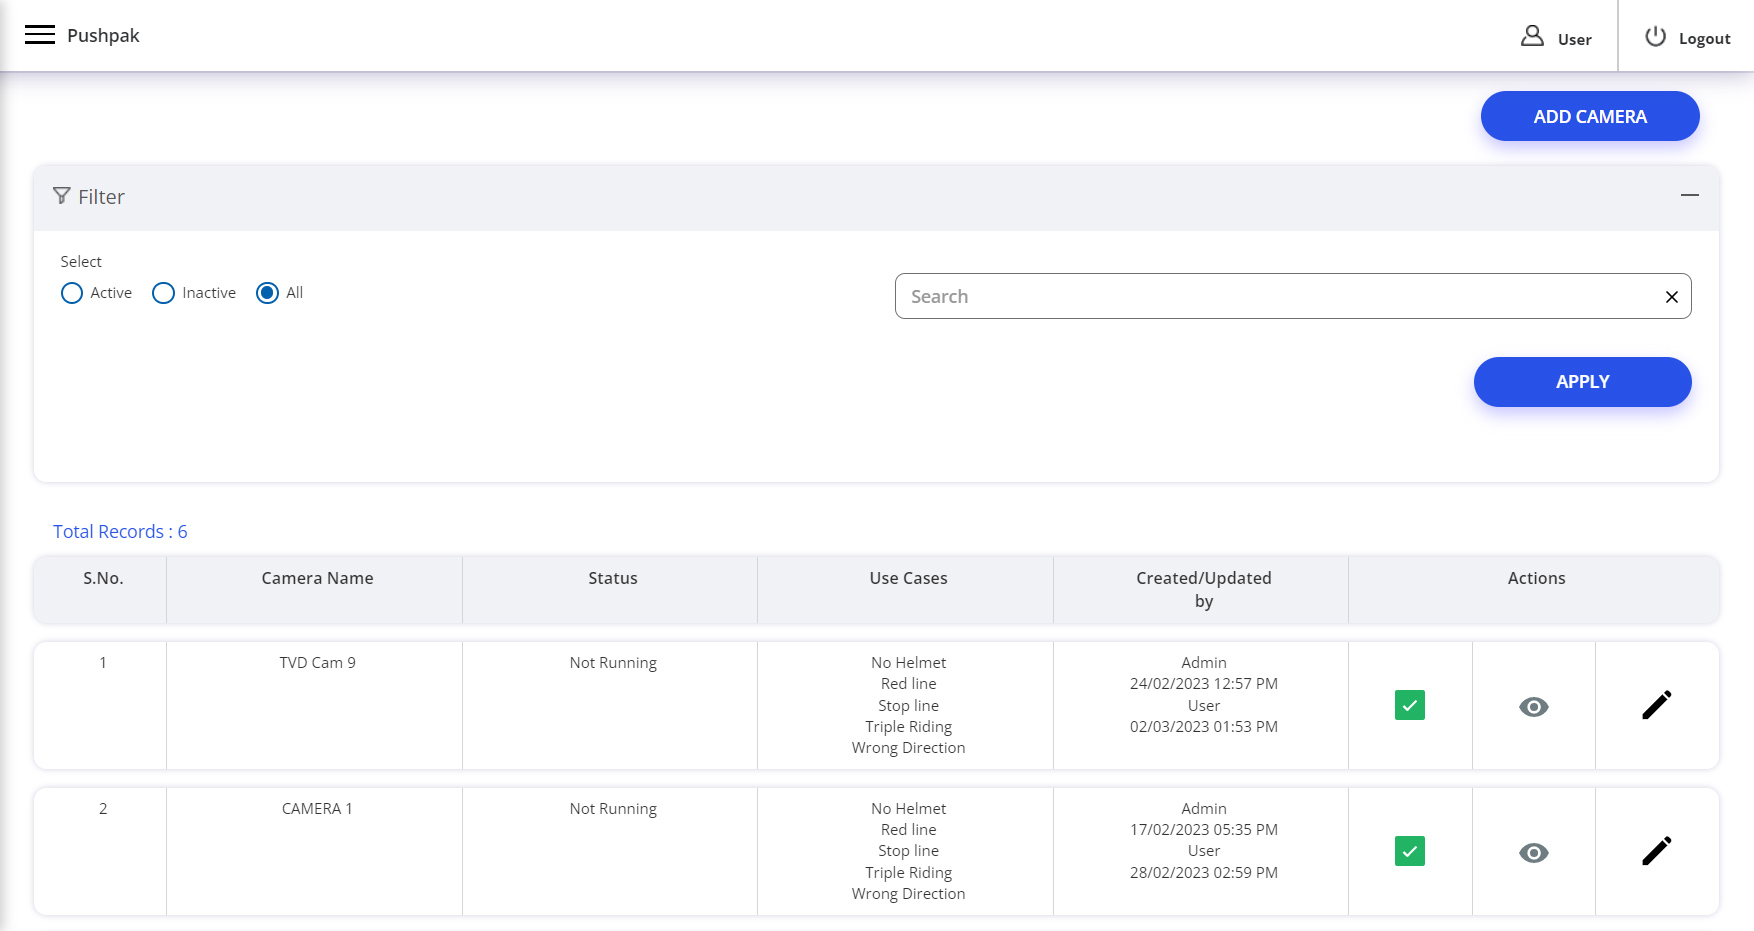1754x931 pixels.
Task: View TVD Cam 9 details eye icon
Action: click(1533, 707)
